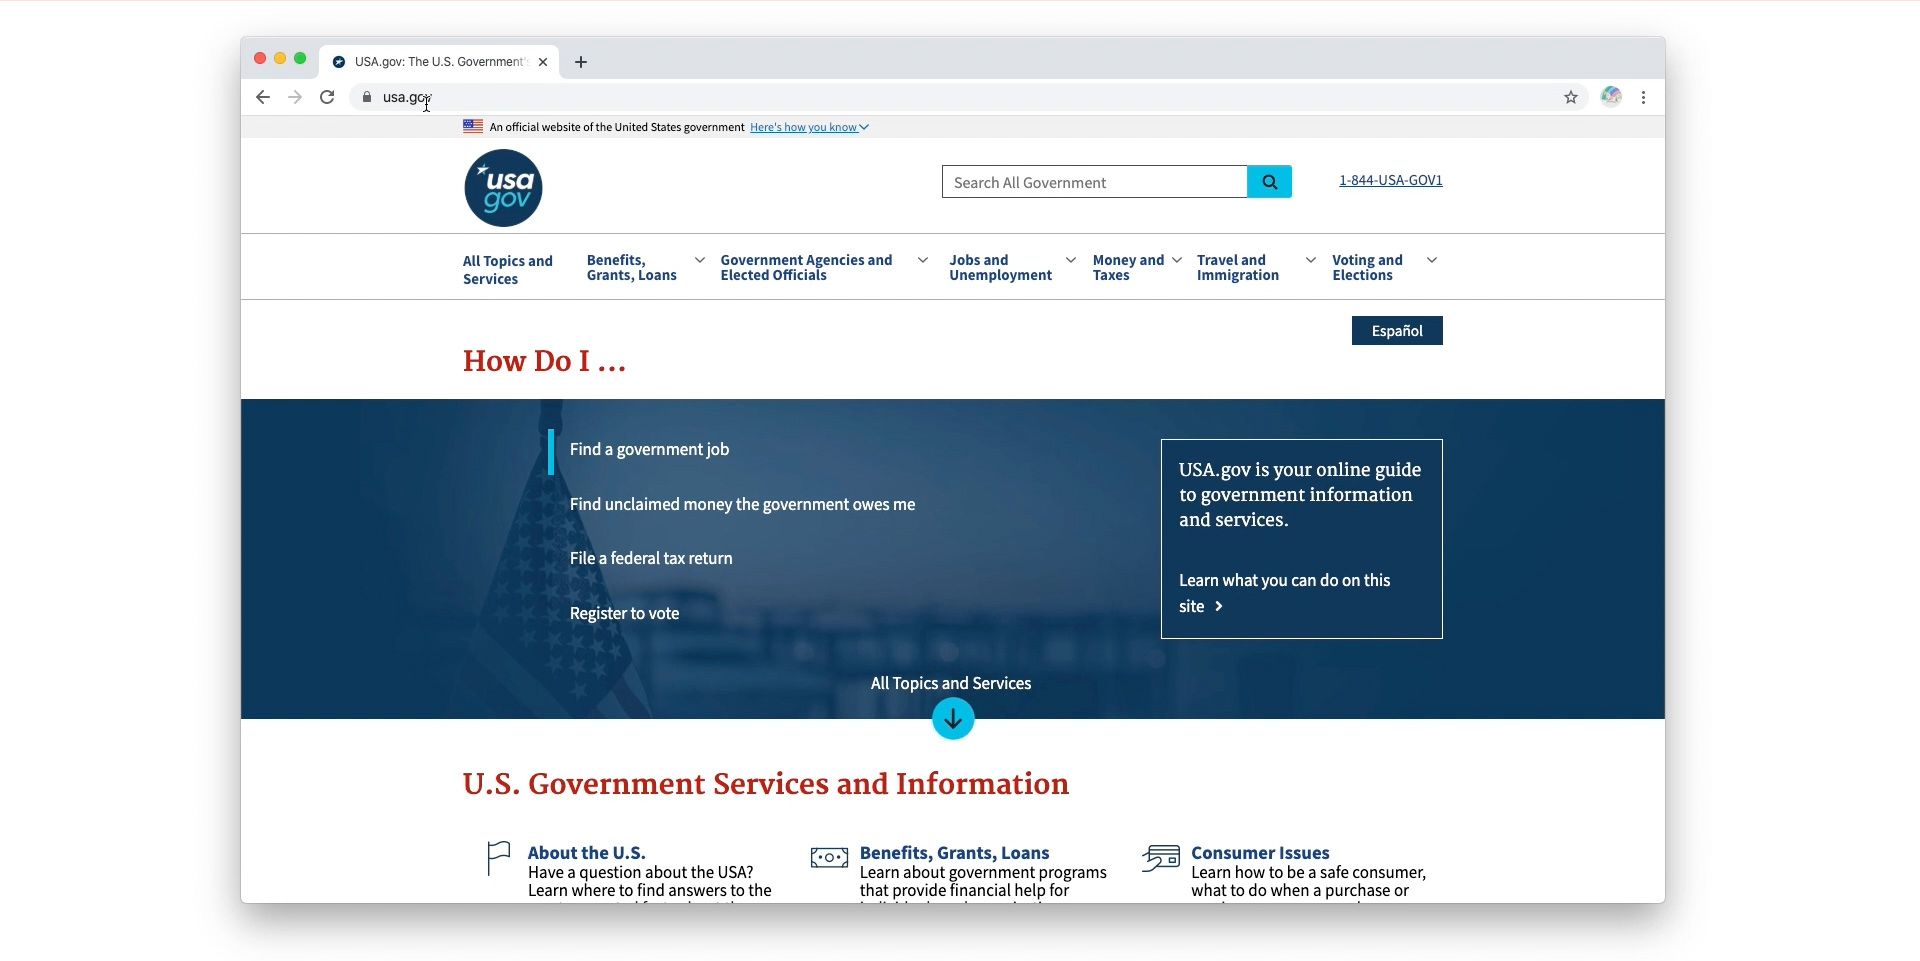Open 'File a federal tax return'
1920x961 pixels.
tap(651, 559)
